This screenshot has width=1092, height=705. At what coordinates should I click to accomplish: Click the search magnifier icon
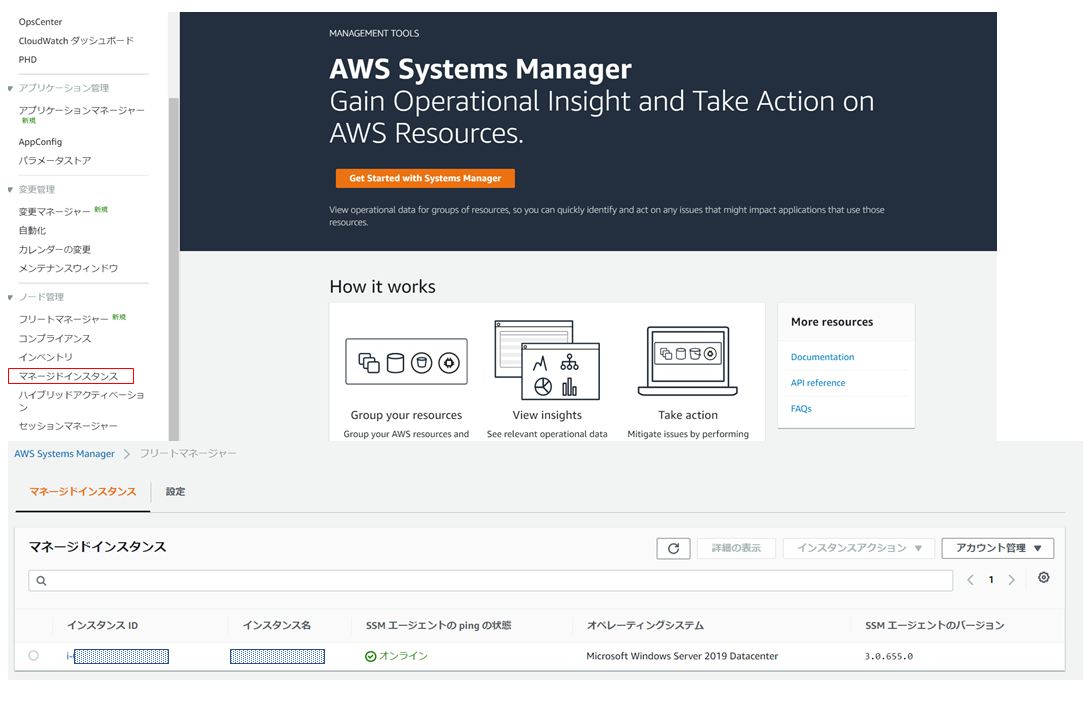[x=41, y=581]
